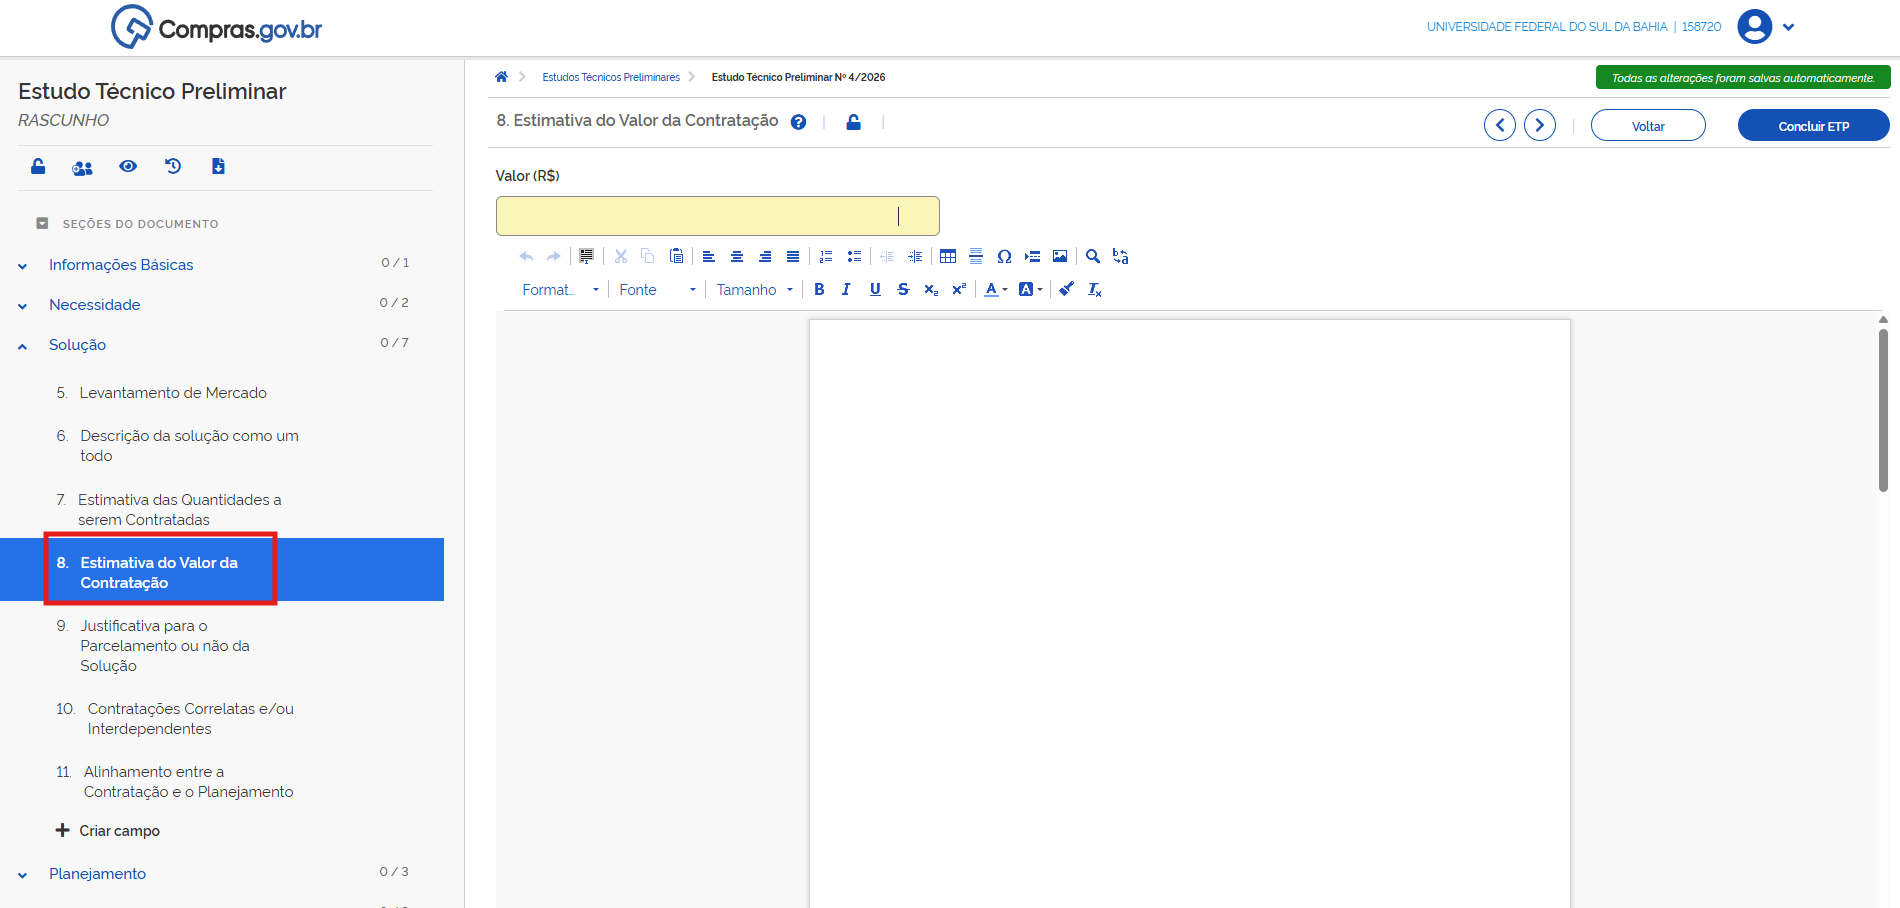Toggle the section lock next to the title
The width and height of the screenshot is (1900, 908).
[853, 122]
